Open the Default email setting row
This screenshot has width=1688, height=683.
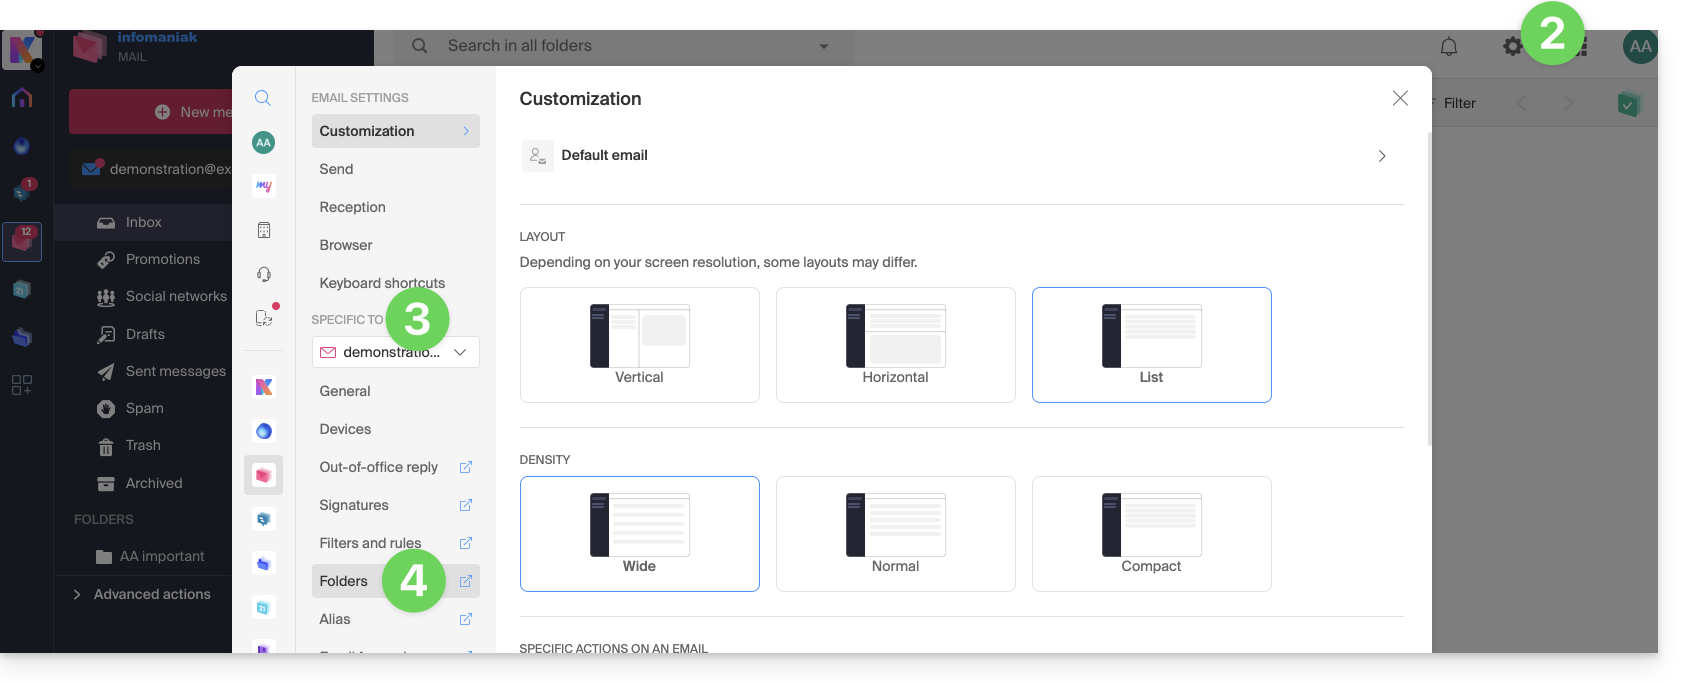(x=960, y=156)
